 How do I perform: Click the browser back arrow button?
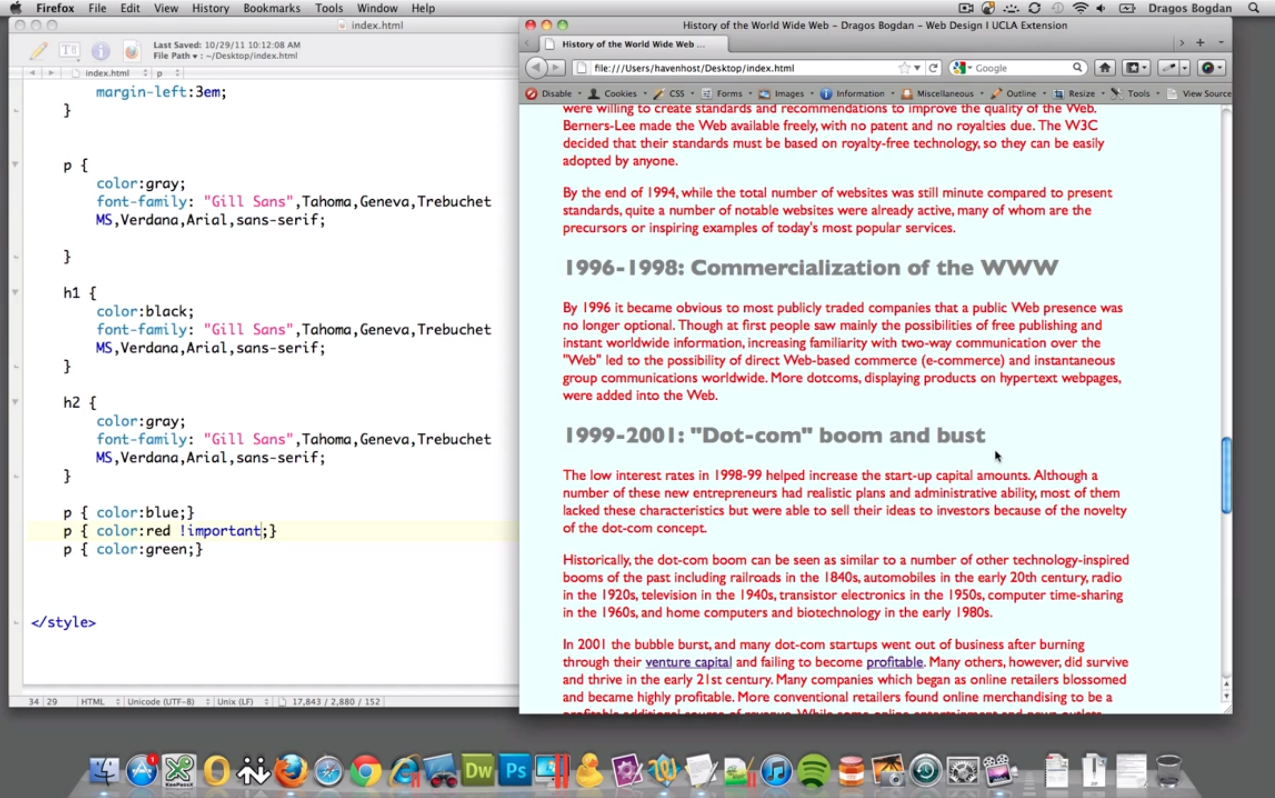coord(536,68)
